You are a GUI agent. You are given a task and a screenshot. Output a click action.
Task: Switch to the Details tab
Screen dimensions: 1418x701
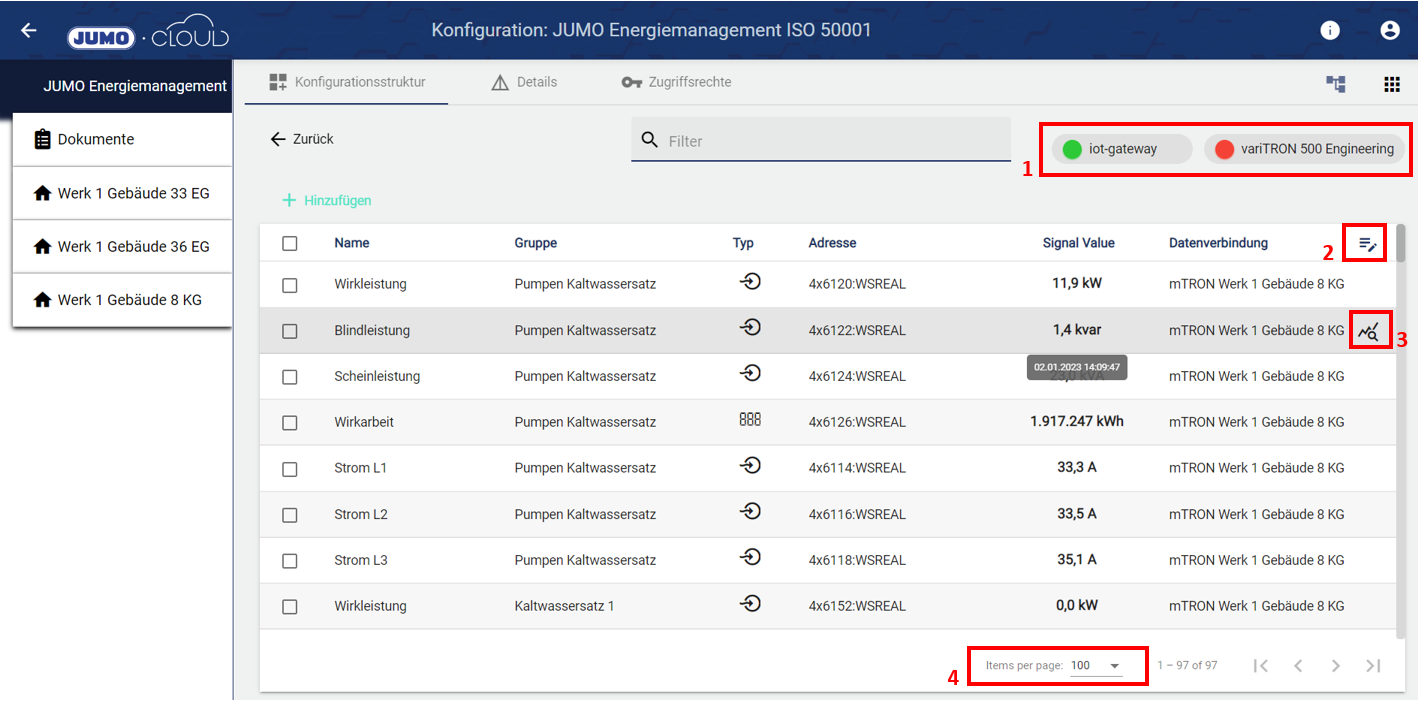(525, 82)
